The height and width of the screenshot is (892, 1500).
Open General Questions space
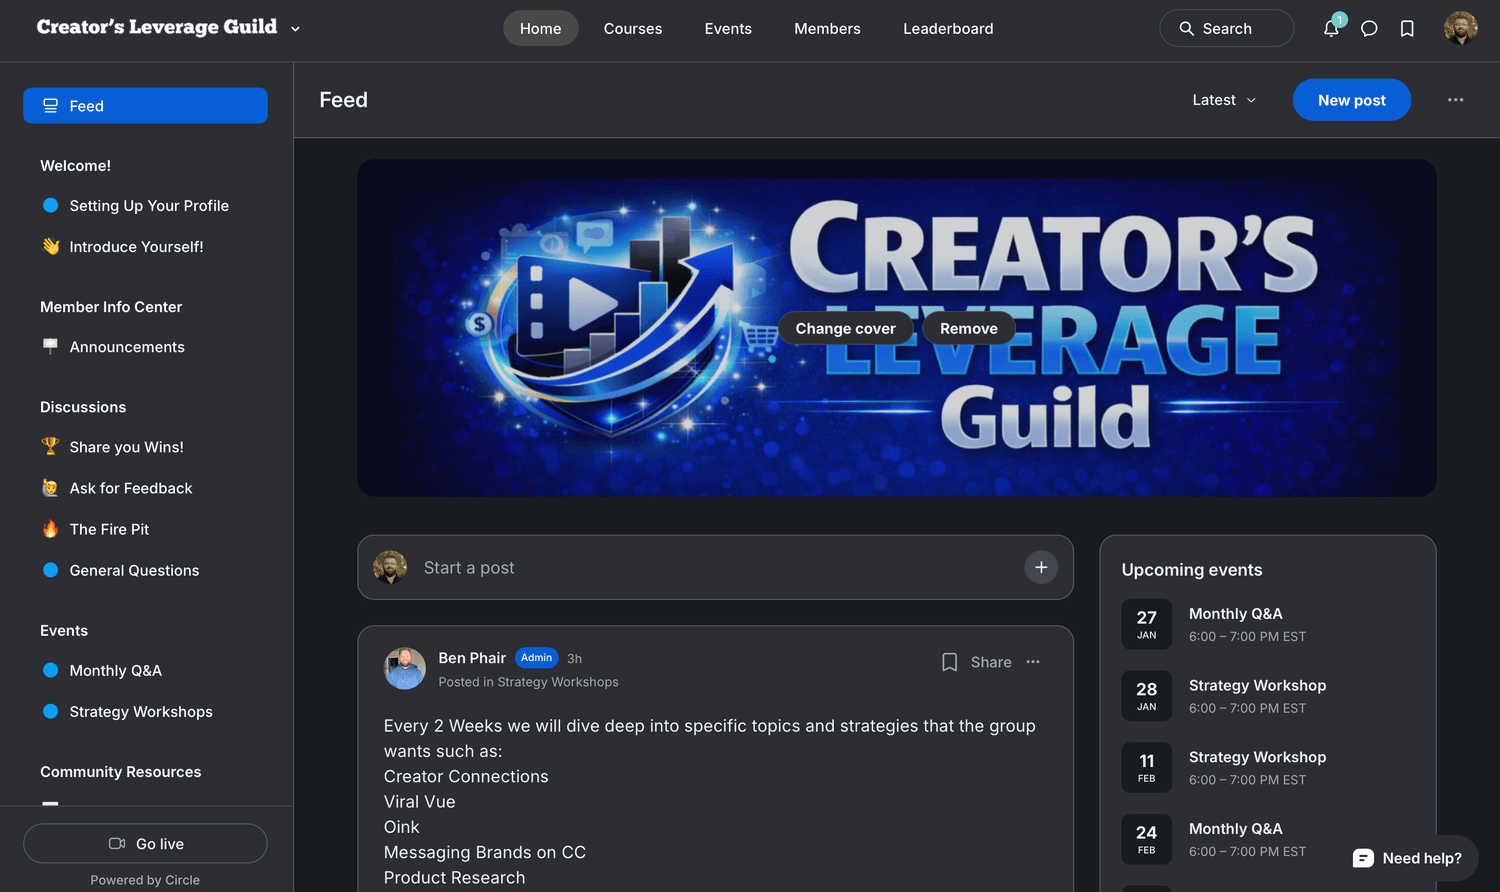click(145, 570)
